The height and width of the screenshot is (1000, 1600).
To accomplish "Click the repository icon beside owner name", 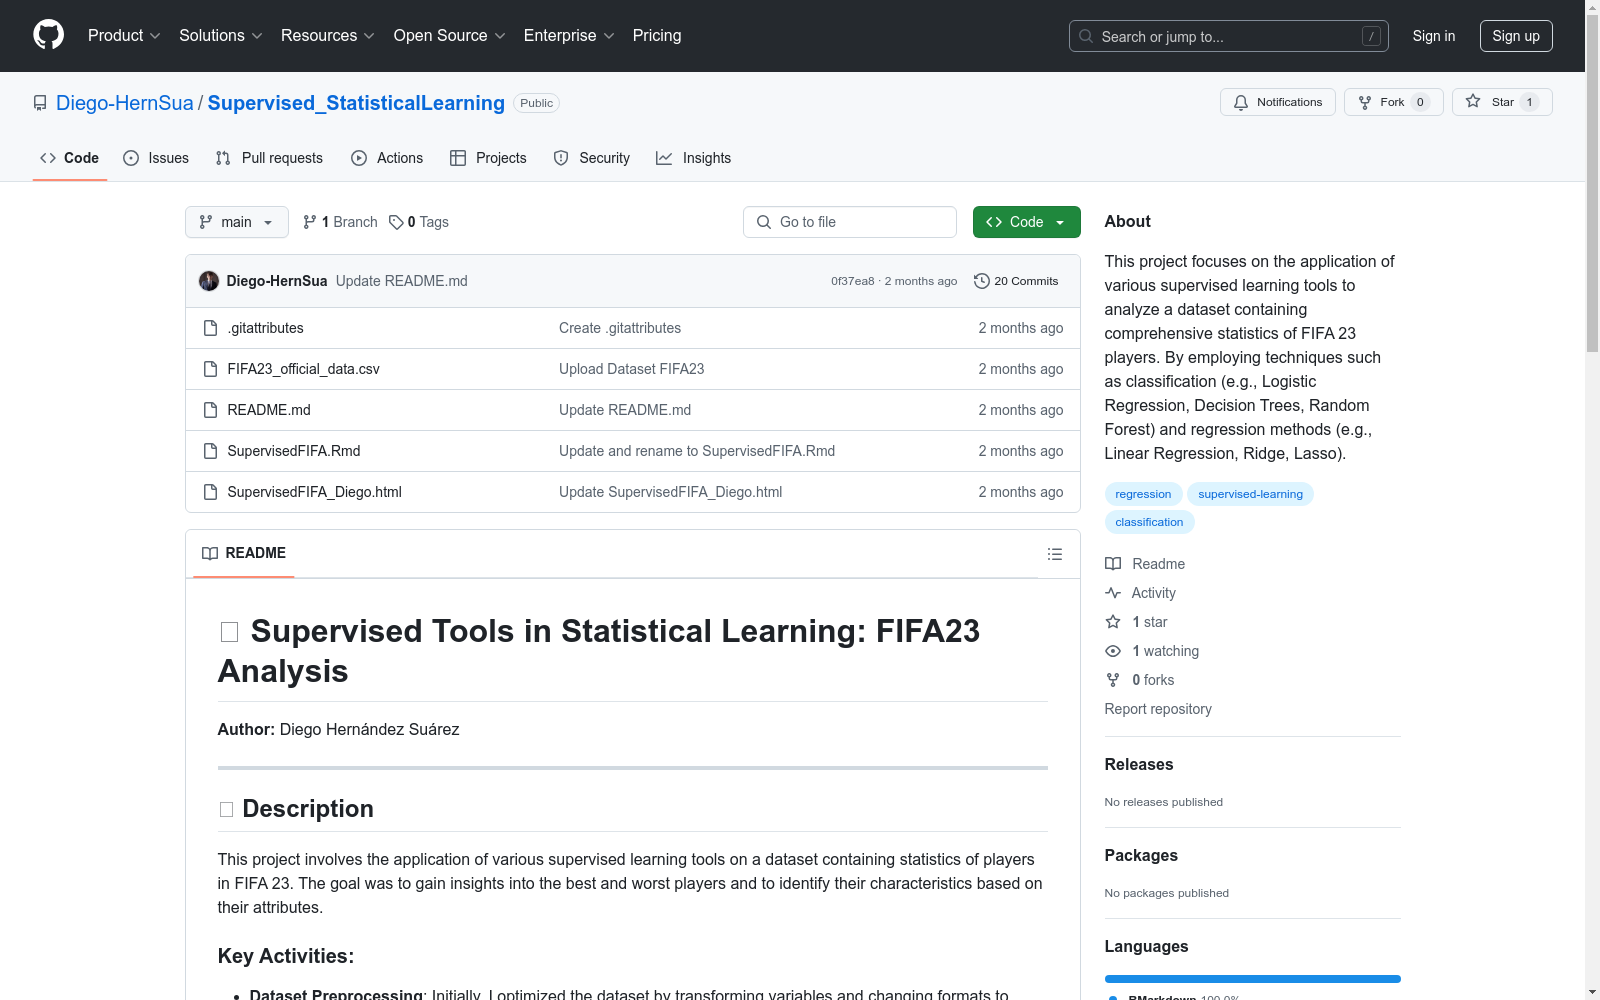I will pyautogui.click(x=40, y=103).
